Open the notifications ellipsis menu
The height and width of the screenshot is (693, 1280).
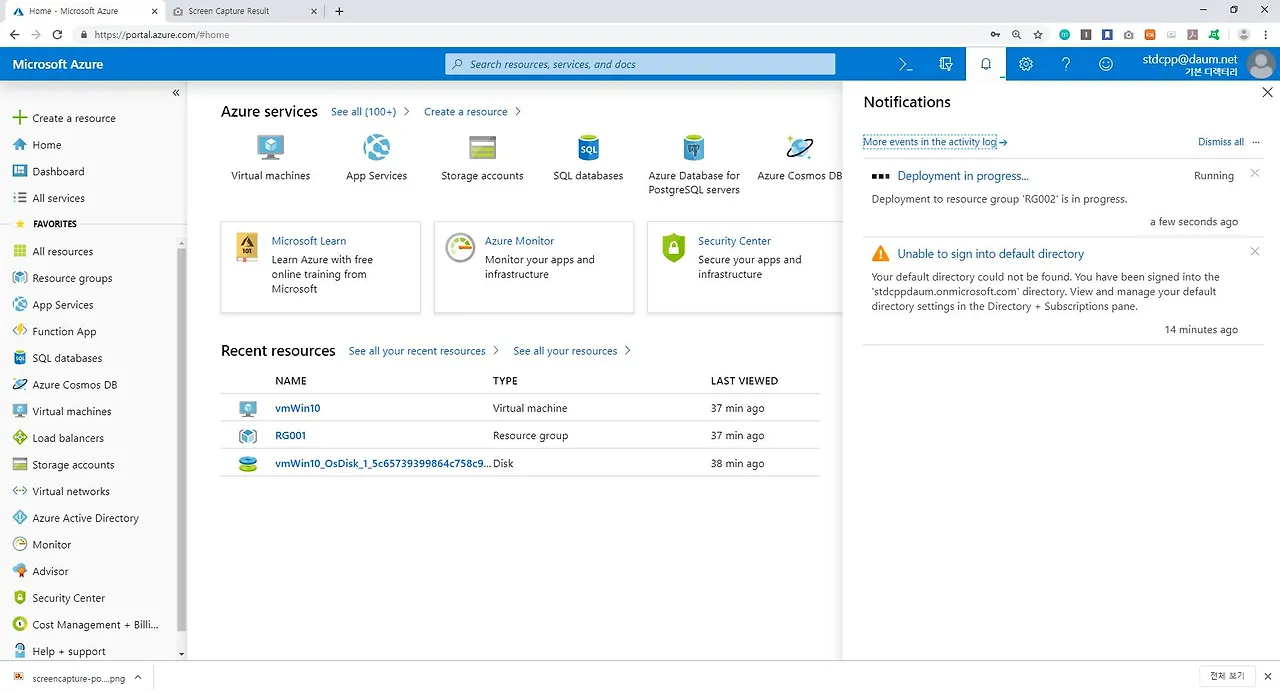tap(1256, 142)
